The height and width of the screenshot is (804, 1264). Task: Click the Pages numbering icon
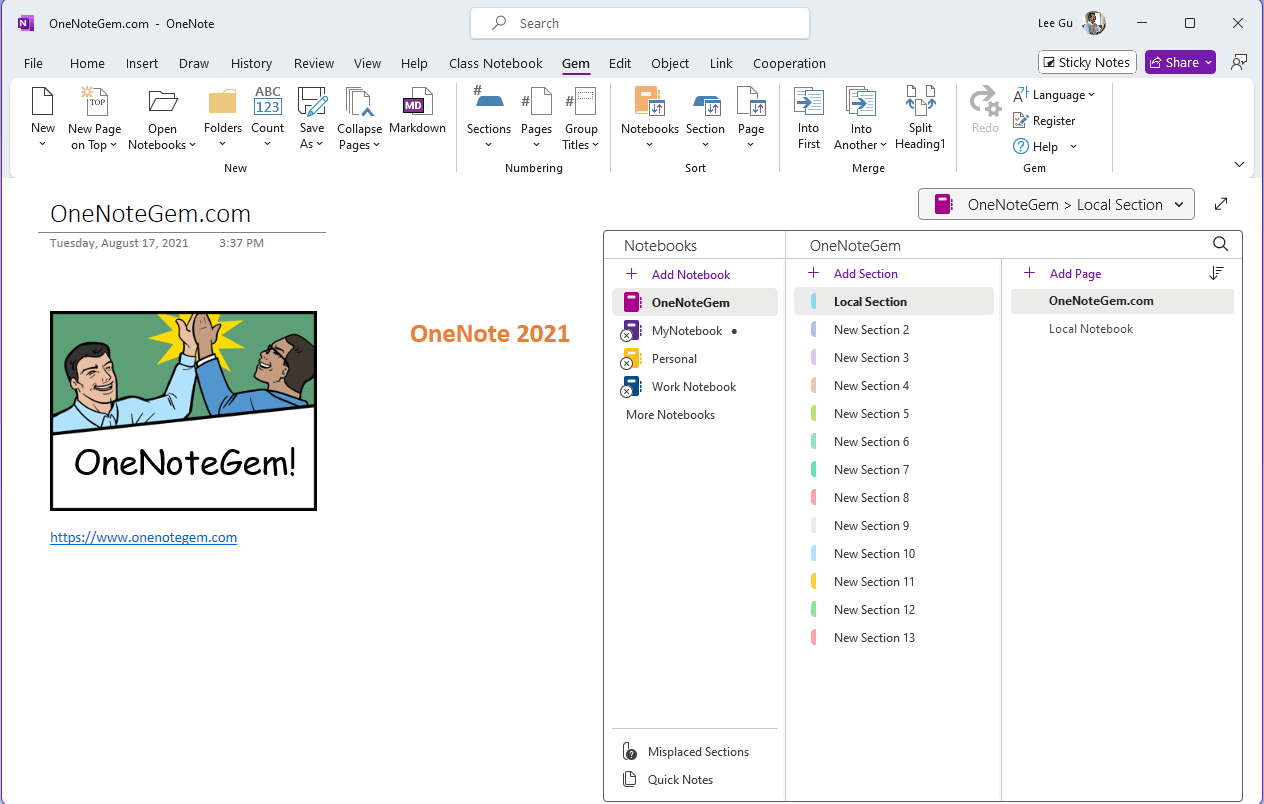point(536,102)
